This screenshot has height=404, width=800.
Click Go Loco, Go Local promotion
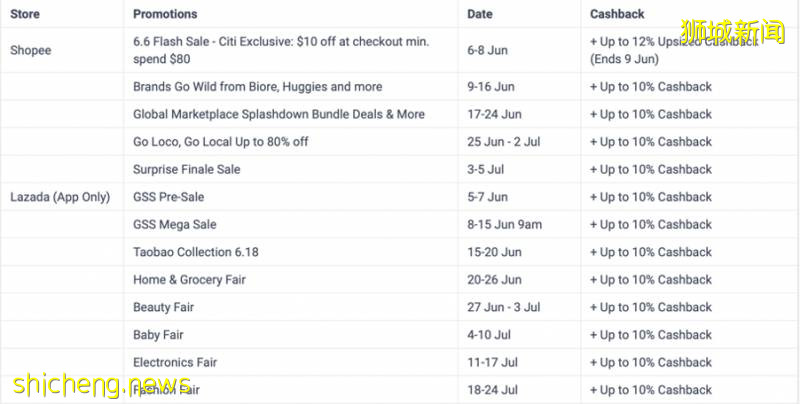pos(220,142)
